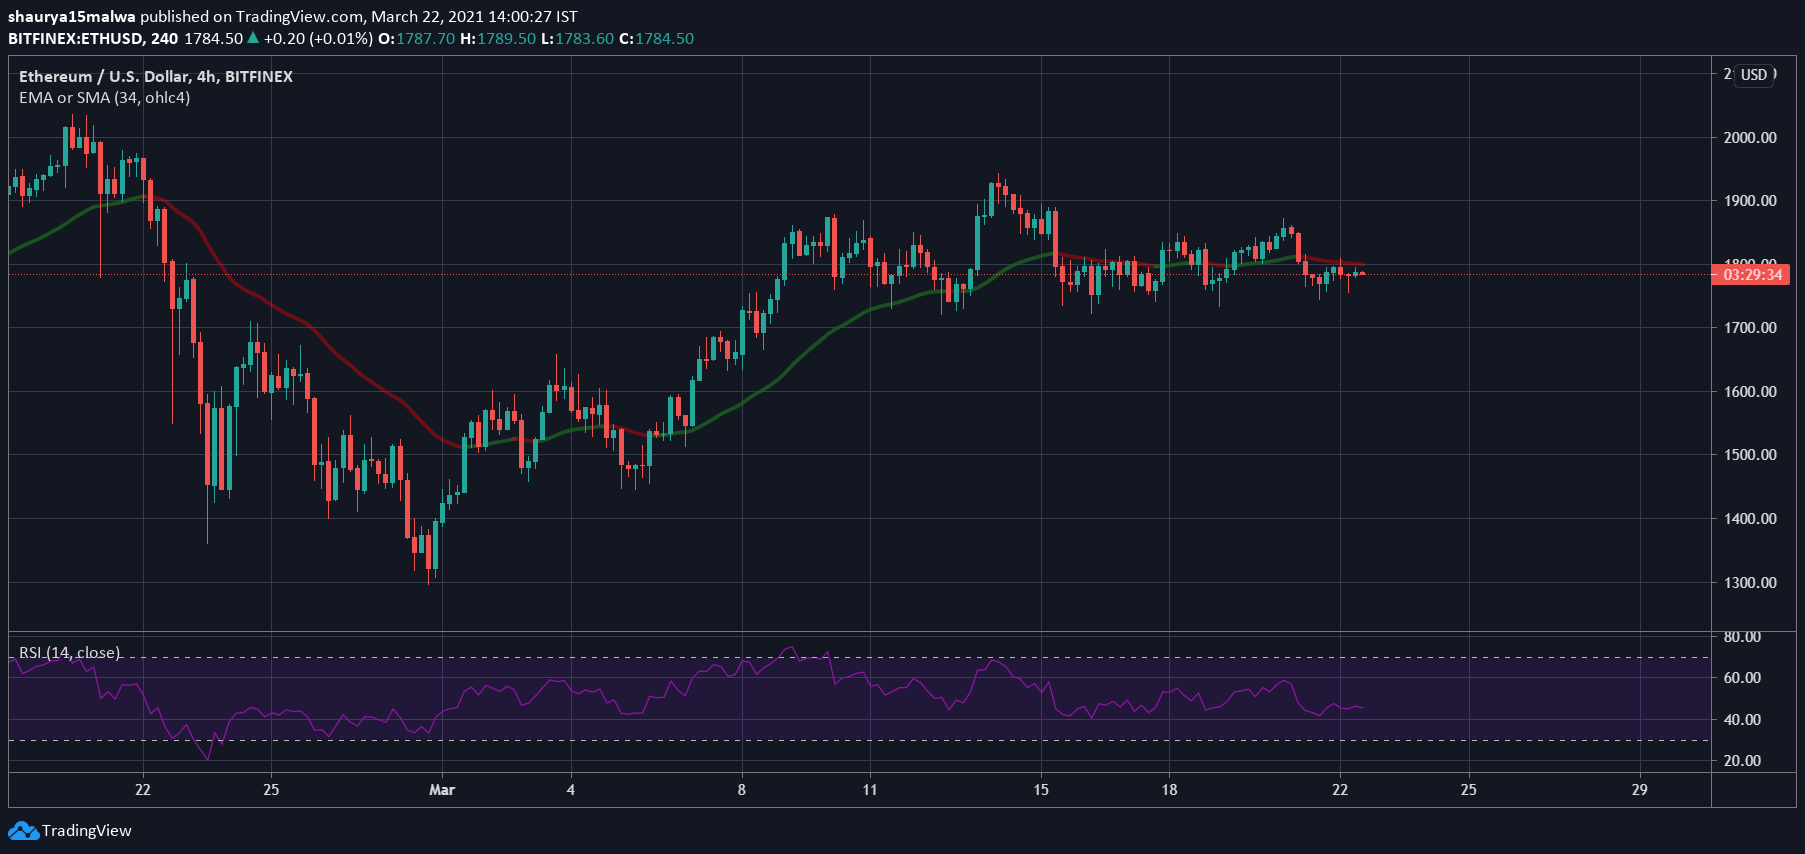Click the 4 date label on time axis
This screenshot has width=1805, height=854.
click(x=571, y=790)
